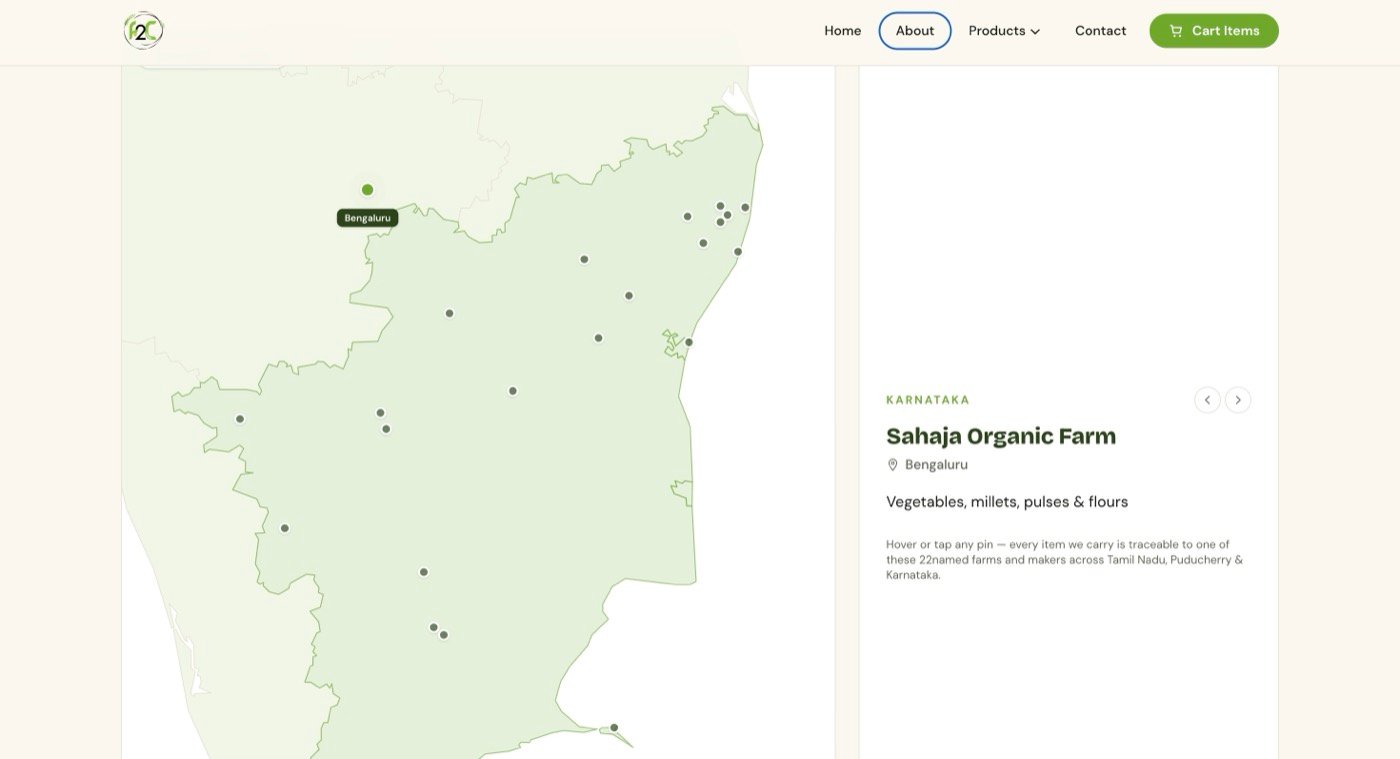Viewport: 1400px width, 759px height.
Task: Expand the Products dropdown menu
Action: (1004, 31)
